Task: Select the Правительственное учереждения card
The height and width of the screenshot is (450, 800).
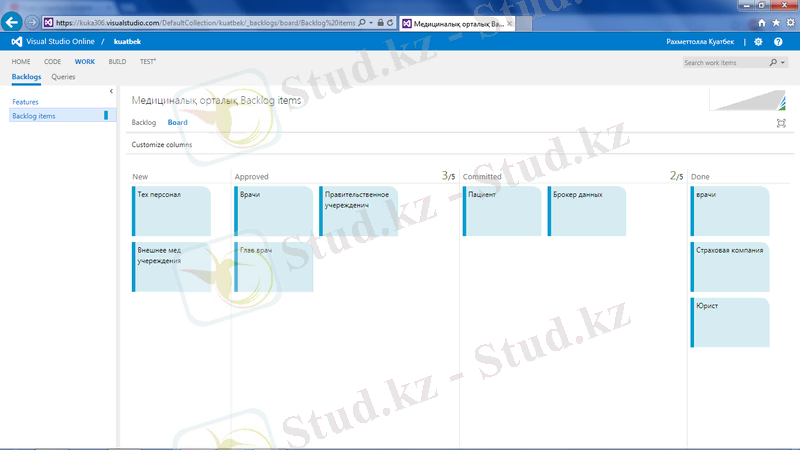Action: pos(359,211)
